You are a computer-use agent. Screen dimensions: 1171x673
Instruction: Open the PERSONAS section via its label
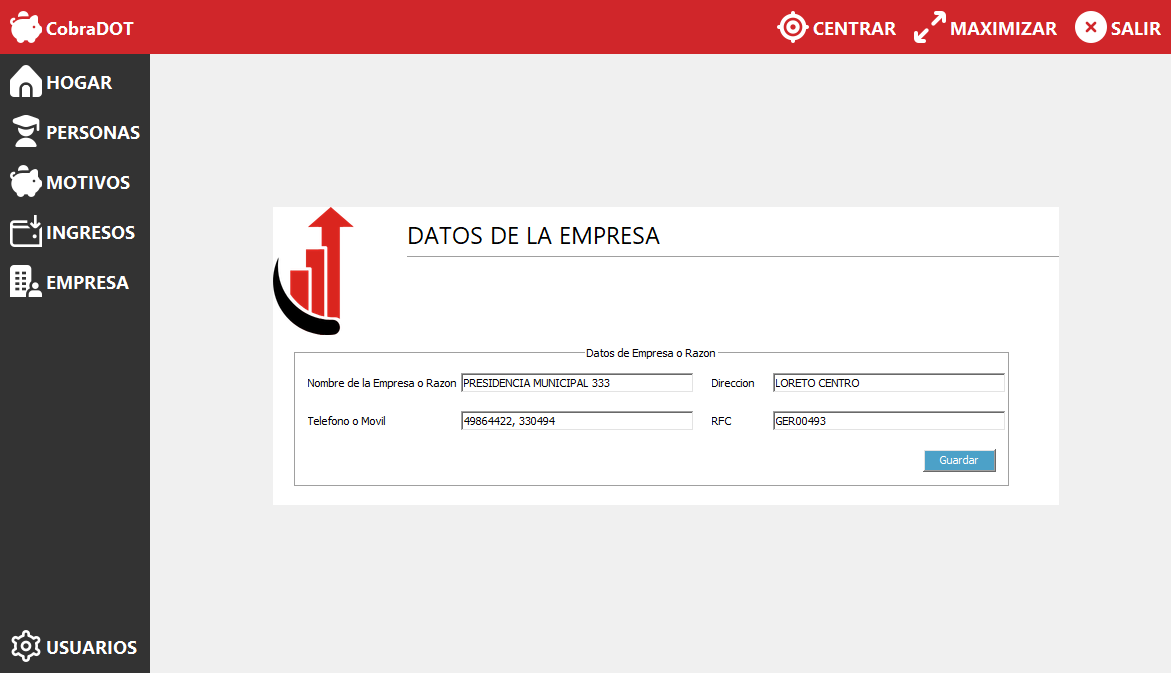pyautogui.click(x=93, y=132)
